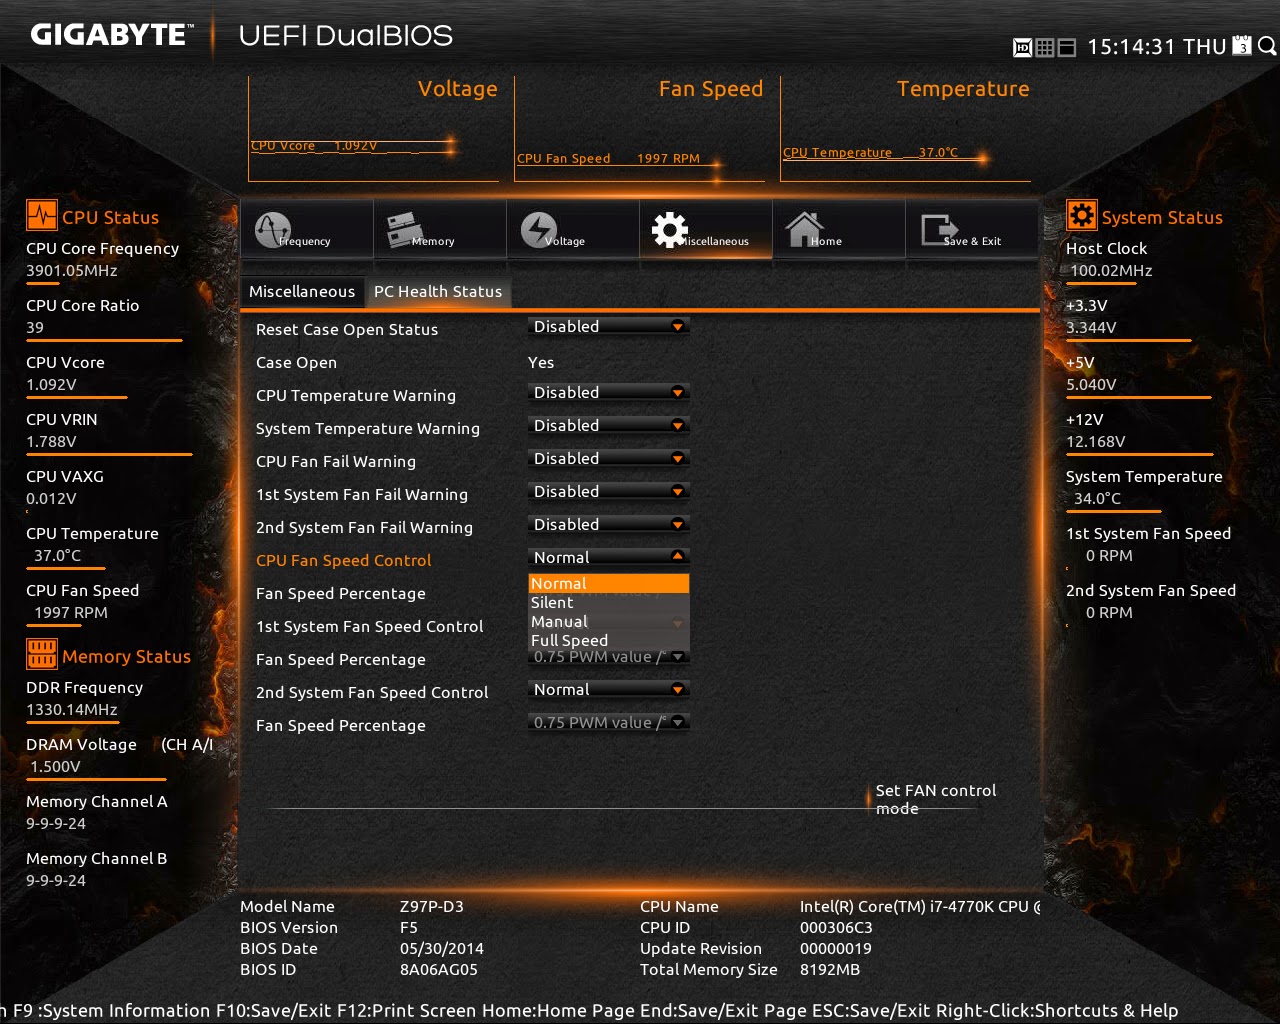Select 1st System Fan Speed Control label

click(x=369, y=627)
